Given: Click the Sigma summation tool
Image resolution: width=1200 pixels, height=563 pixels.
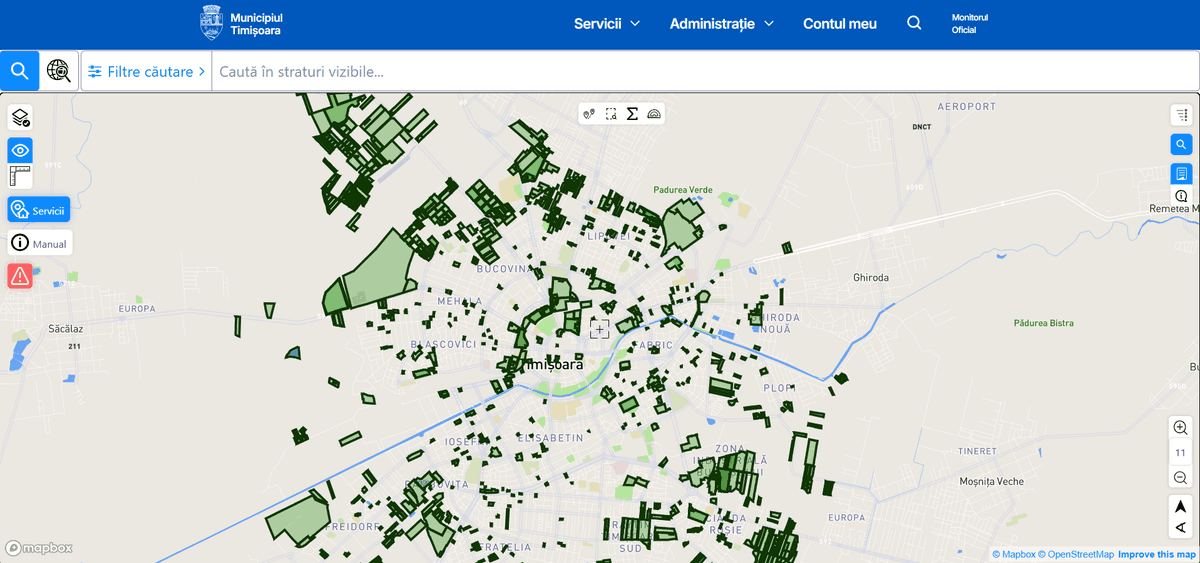Looking at the screenshot, I should [632, 114].
